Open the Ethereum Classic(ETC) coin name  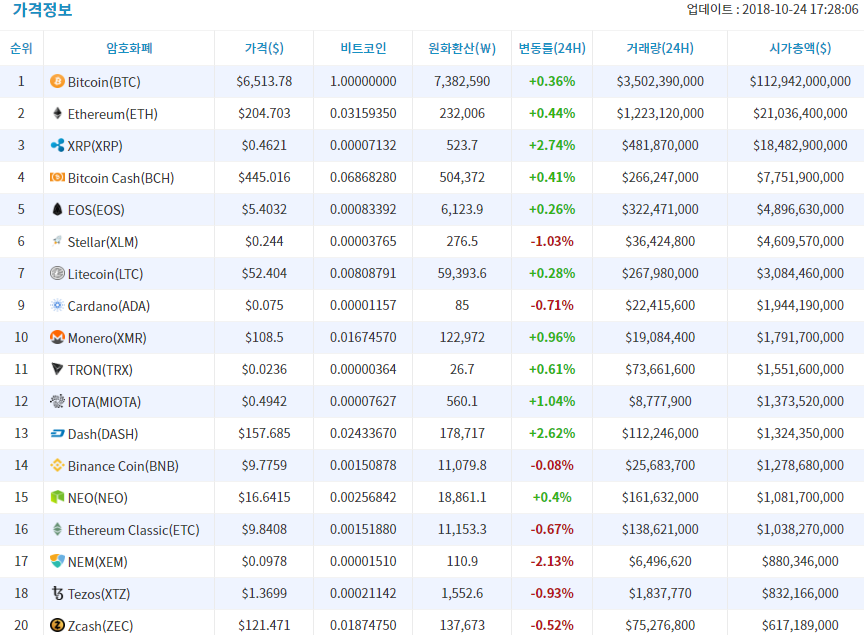(133, 530)
